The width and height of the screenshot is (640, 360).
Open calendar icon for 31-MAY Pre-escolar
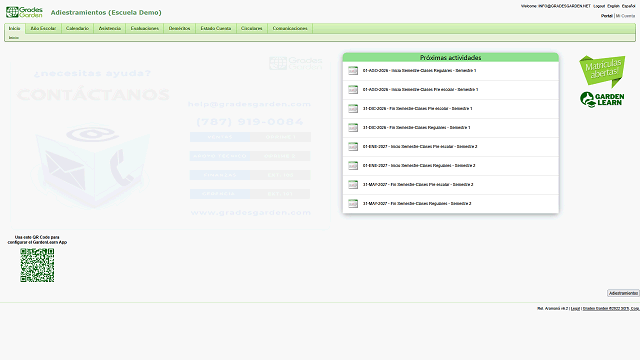click(x=353, y=184)
